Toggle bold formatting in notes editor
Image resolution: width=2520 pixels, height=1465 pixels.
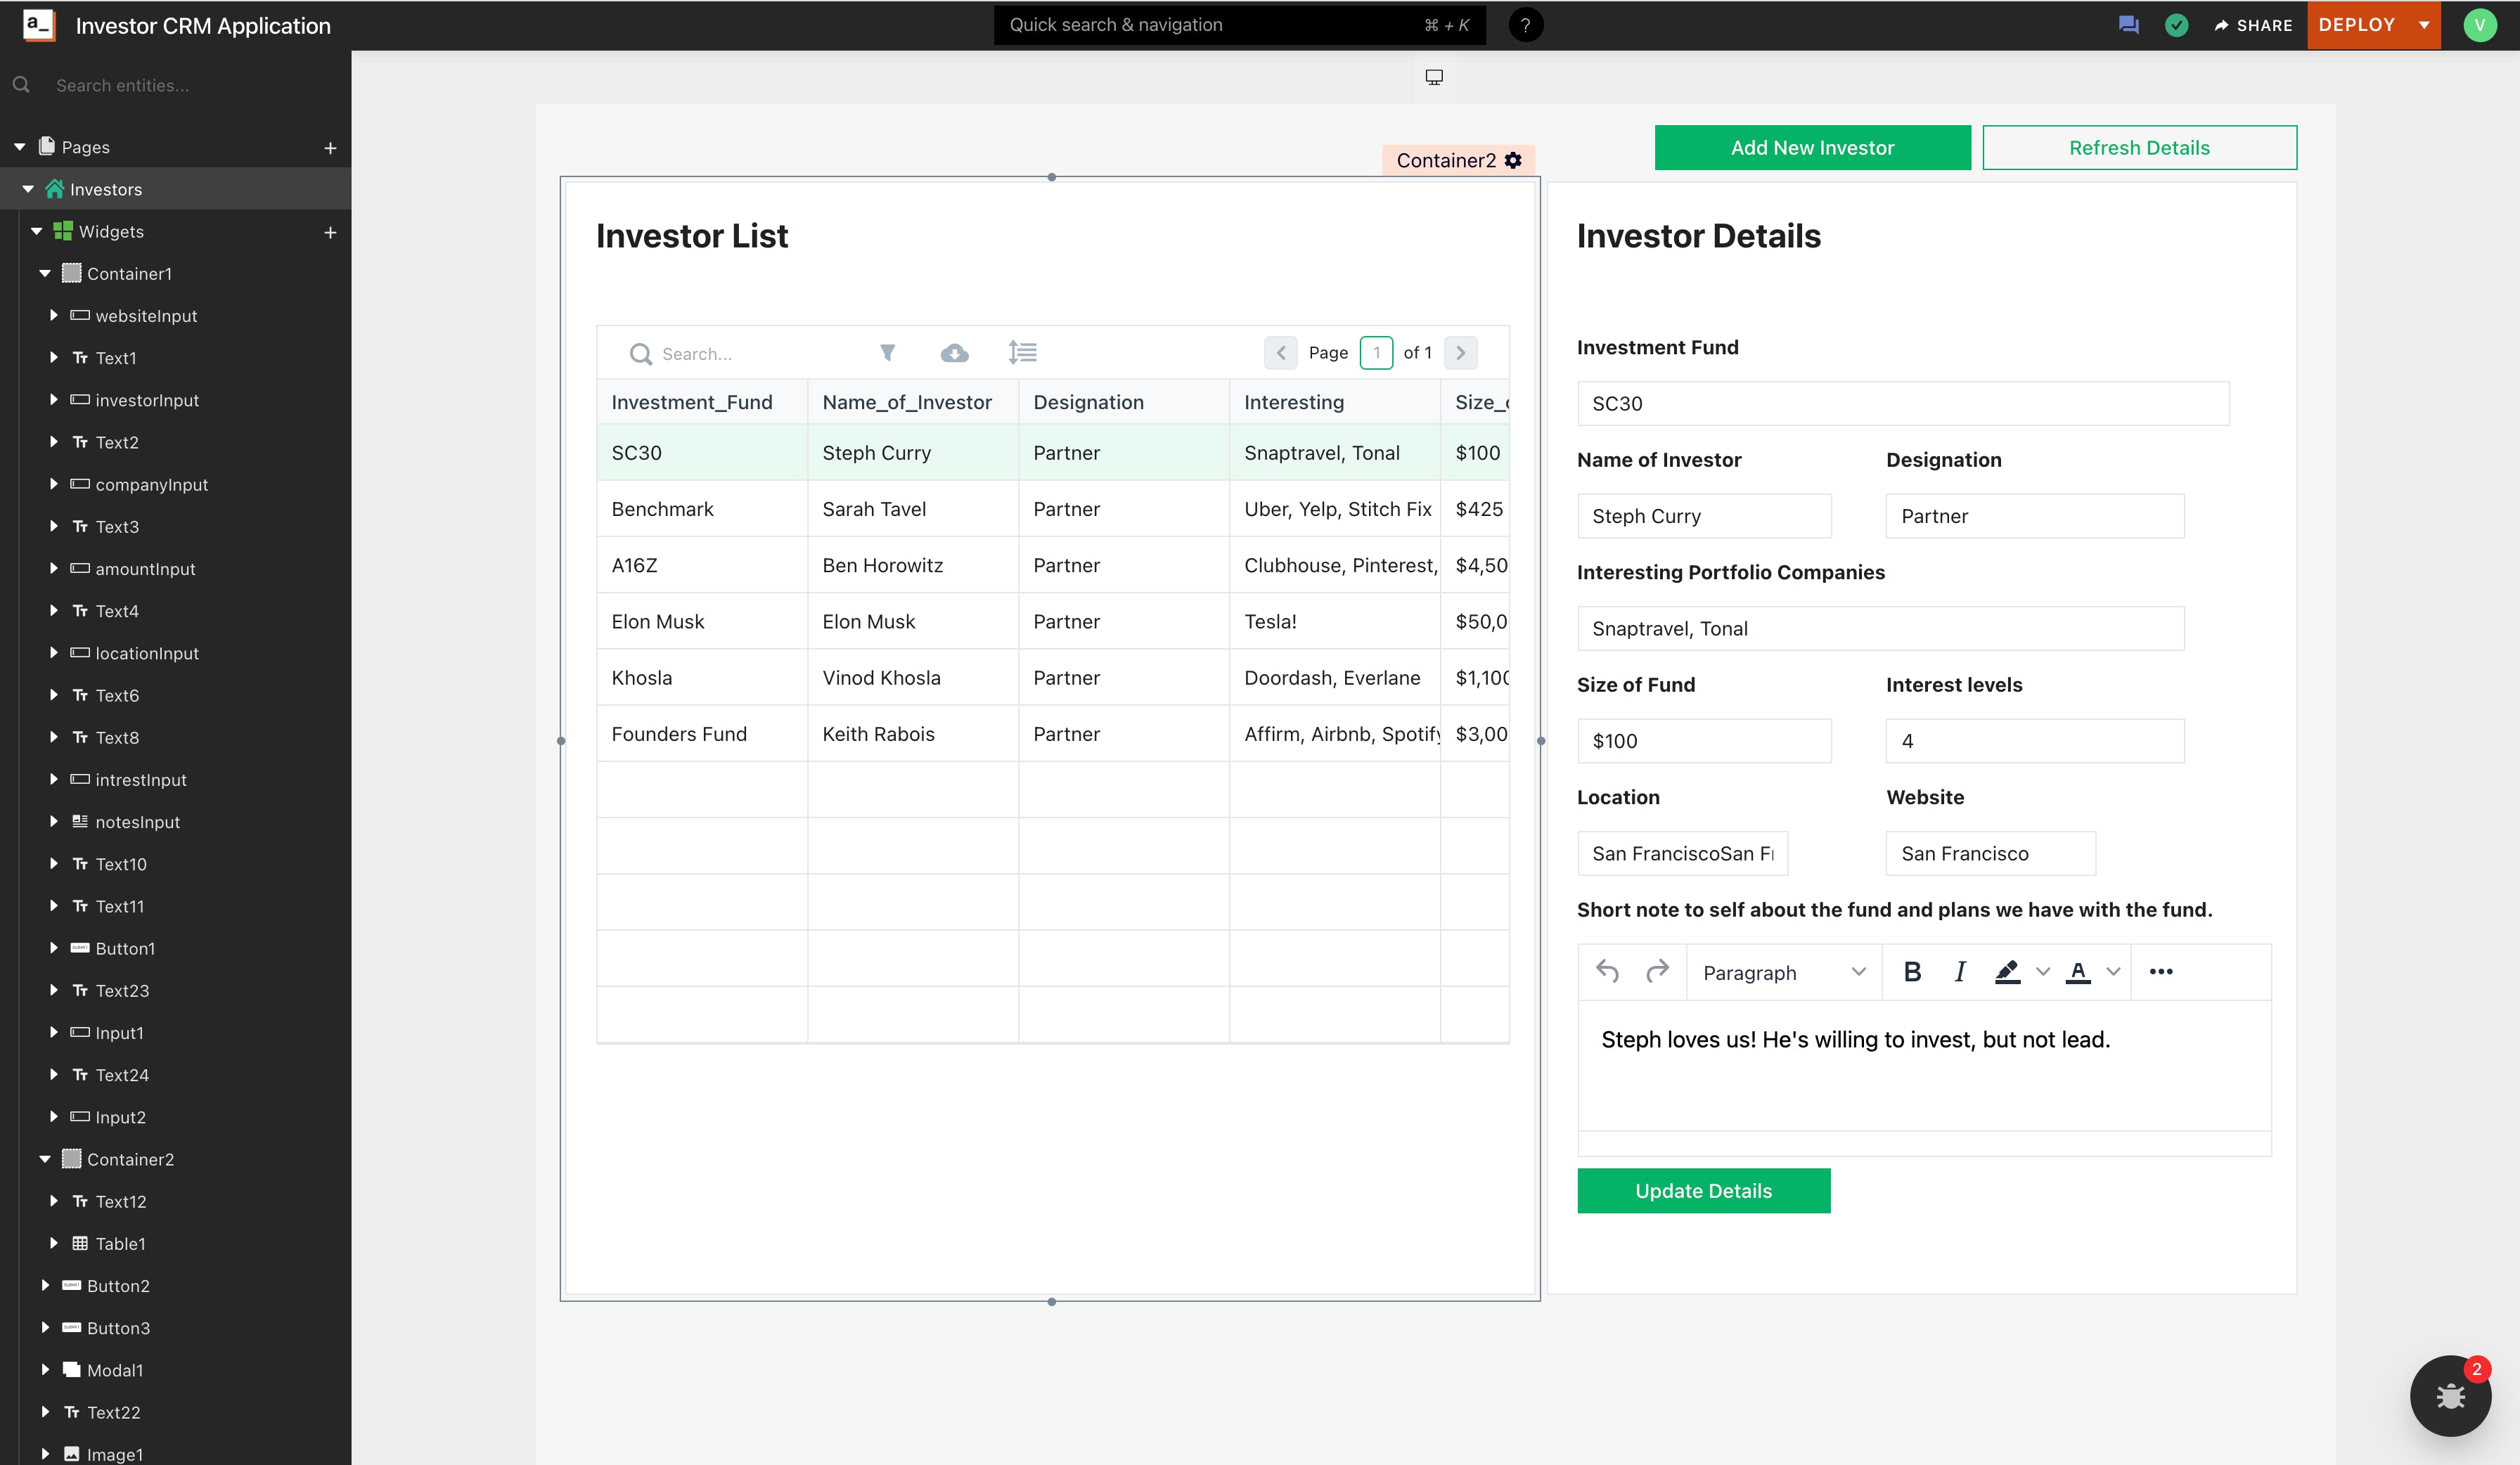tap(1912, 971)
